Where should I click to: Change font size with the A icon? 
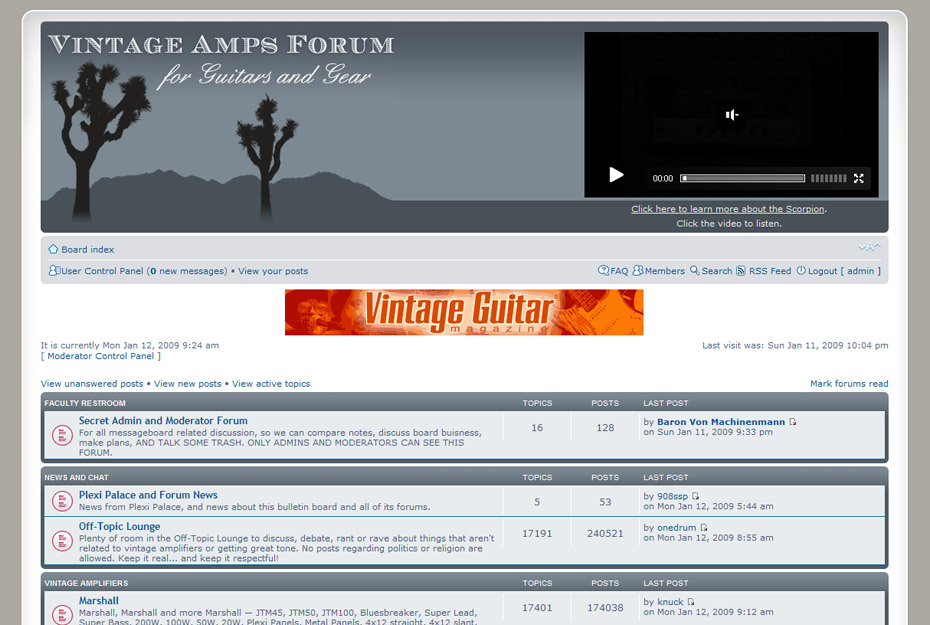coord(870,247)
